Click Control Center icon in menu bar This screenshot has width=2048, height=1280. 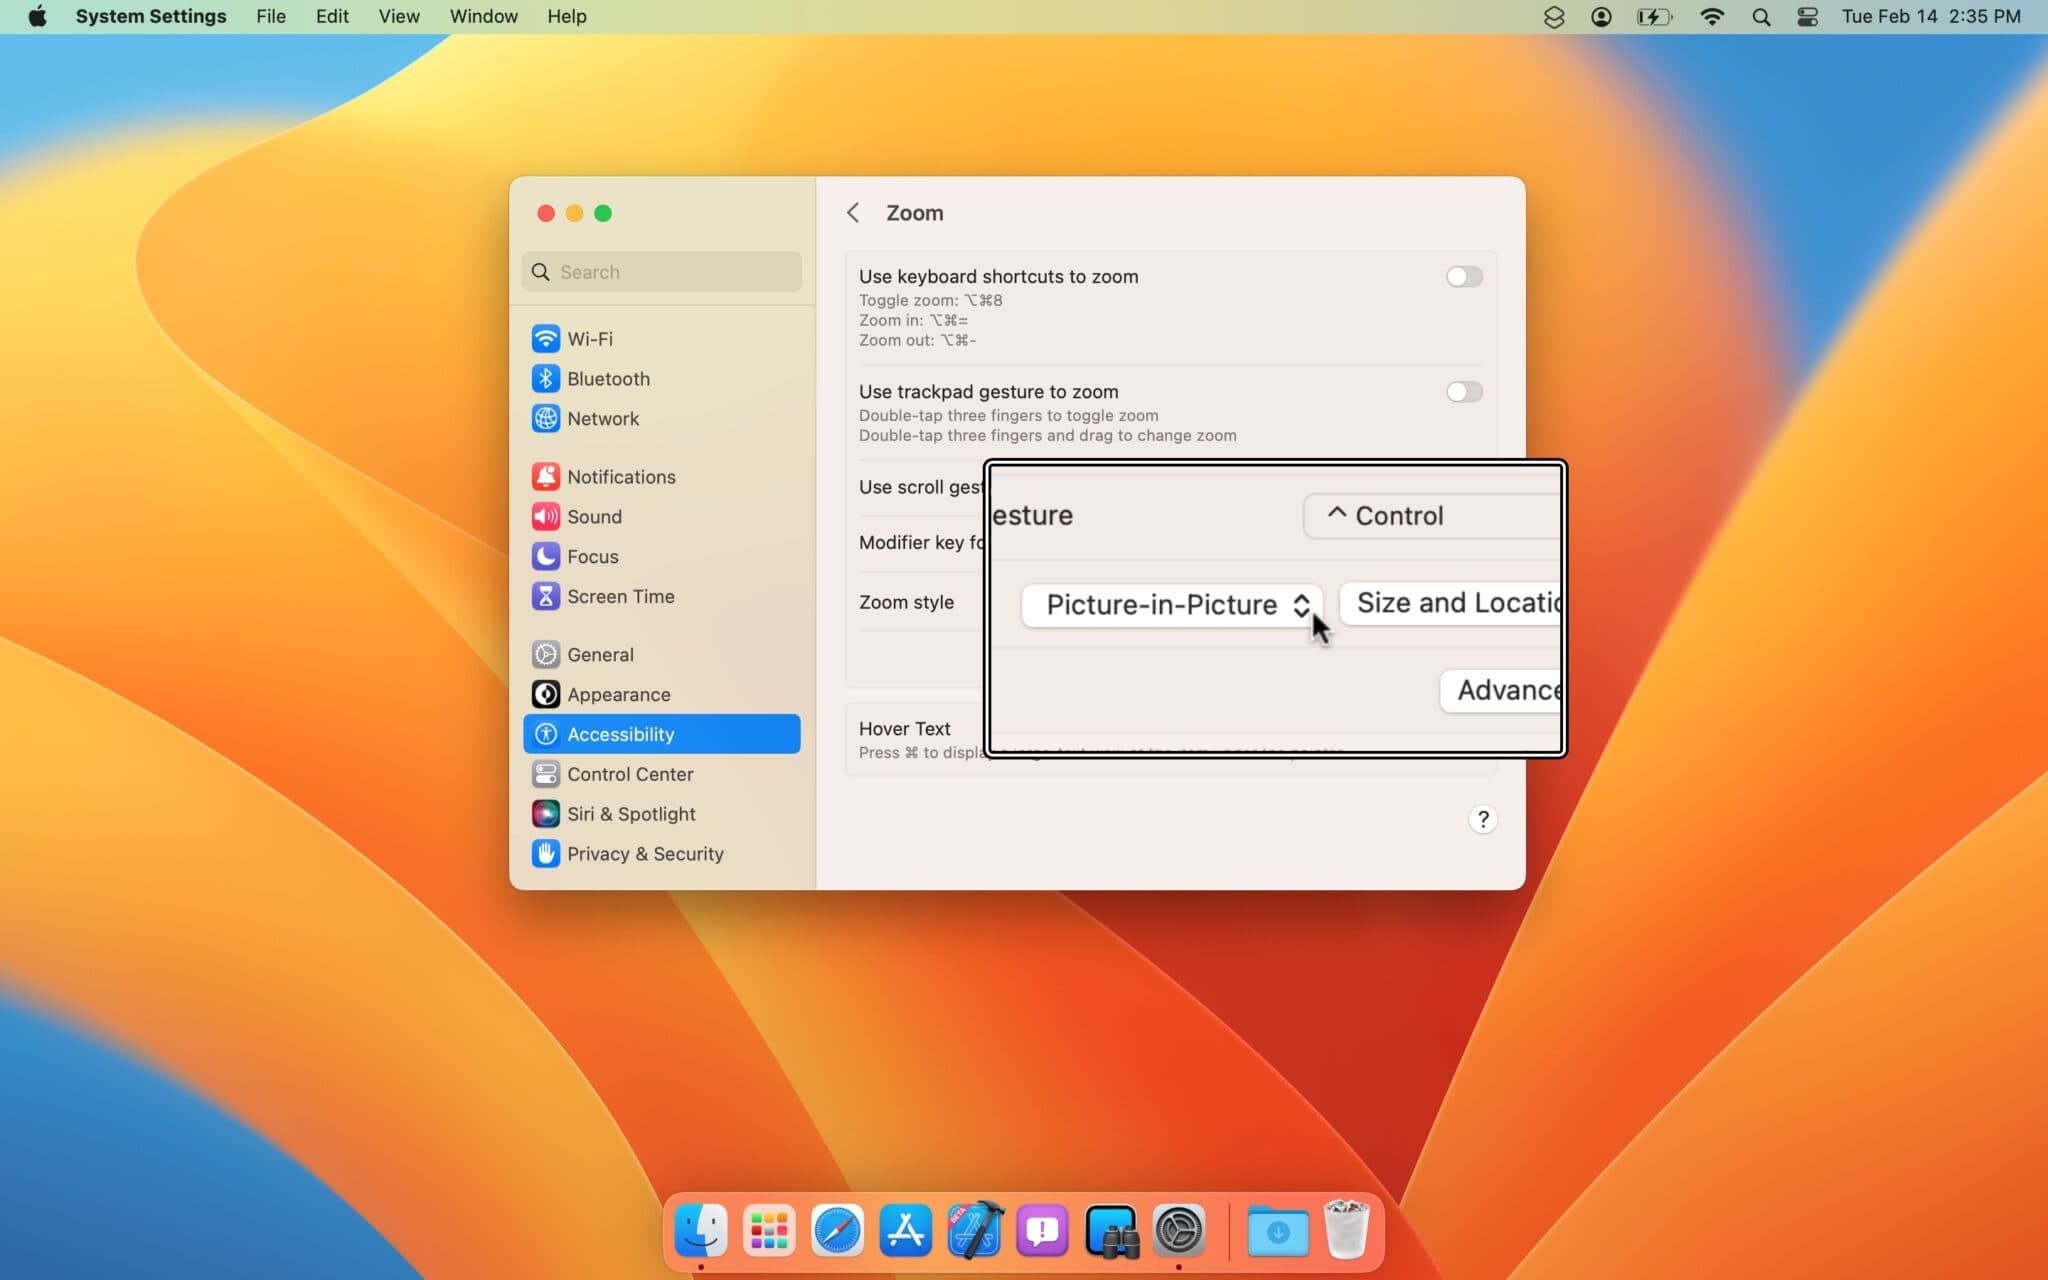coord(1807,17)
